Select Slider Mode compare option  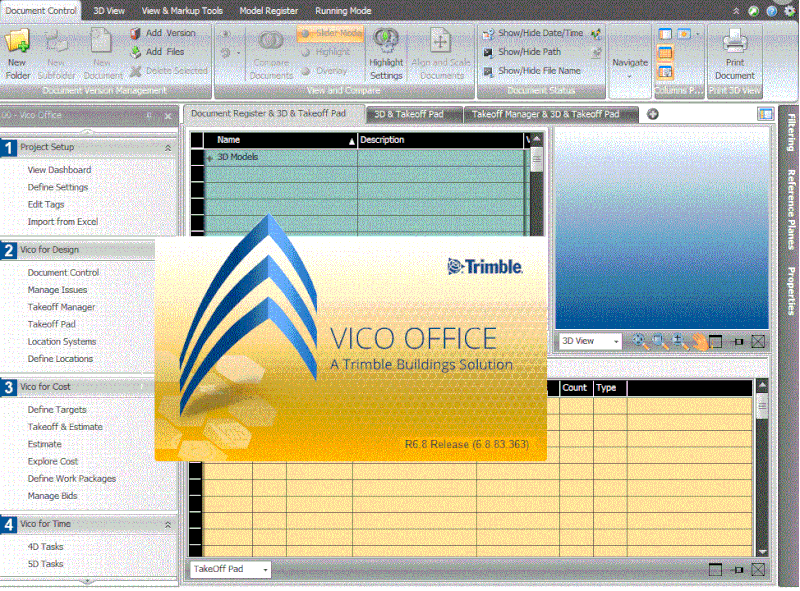(331, 34)
